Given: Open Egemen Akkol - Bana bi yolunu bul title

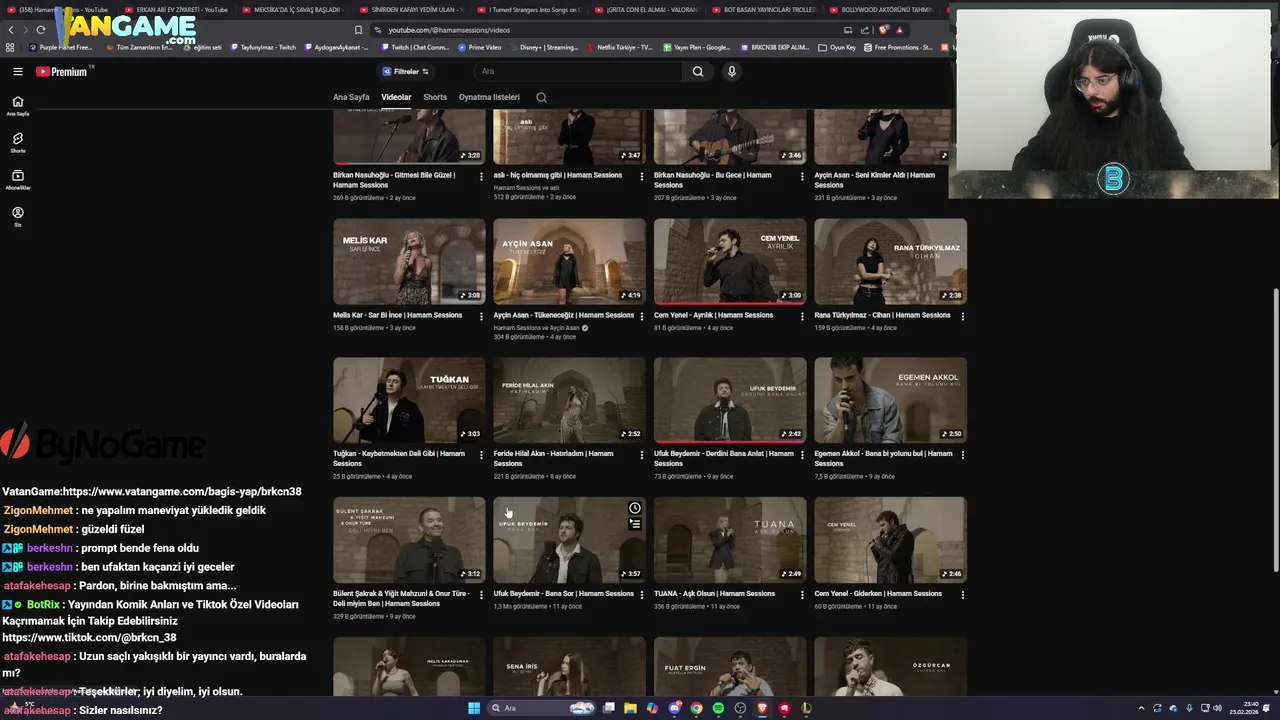Looking at the screenshot, I should pyautogui.click(x=883, y=458).
